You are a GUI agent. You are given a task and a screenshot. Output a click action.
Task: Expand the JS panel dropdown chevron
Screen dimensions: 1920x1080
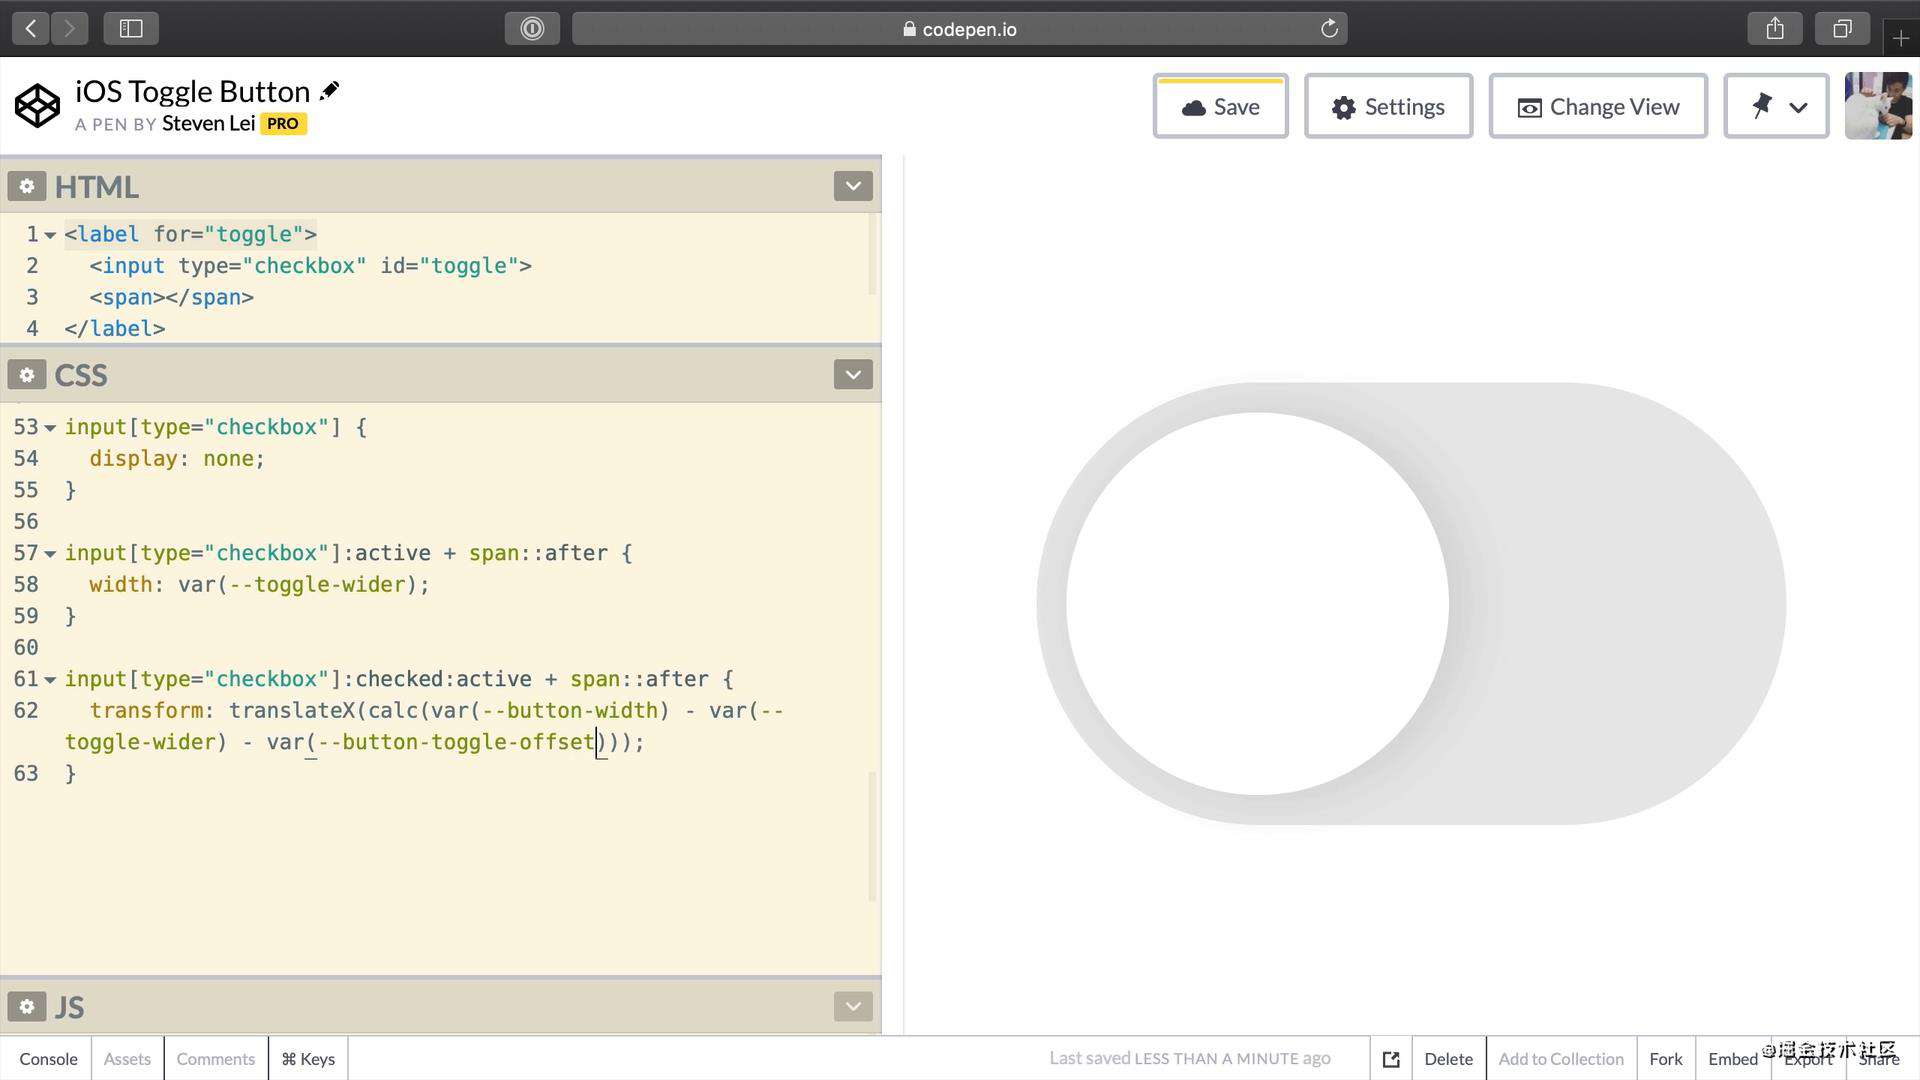click(853, 1006)
